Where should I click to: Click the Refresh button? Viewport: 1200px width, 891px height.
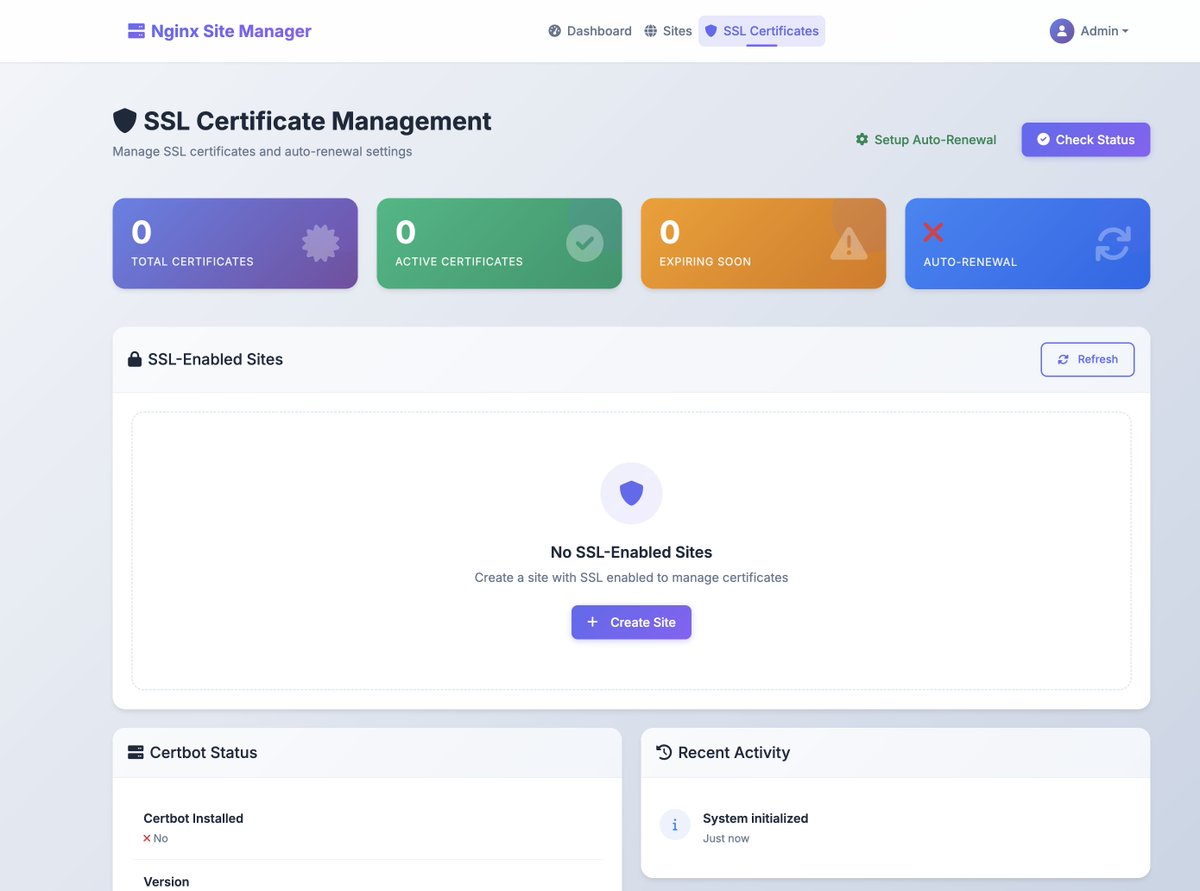tap(1088, 360)
